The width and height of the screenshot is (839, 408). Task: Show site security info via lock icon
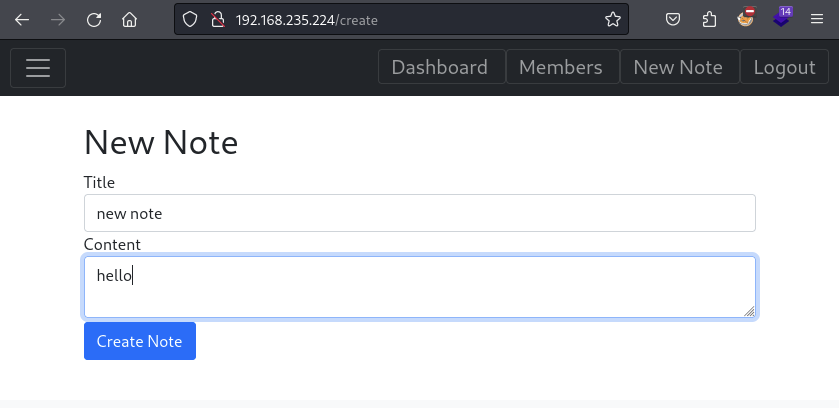click(215, 19)
